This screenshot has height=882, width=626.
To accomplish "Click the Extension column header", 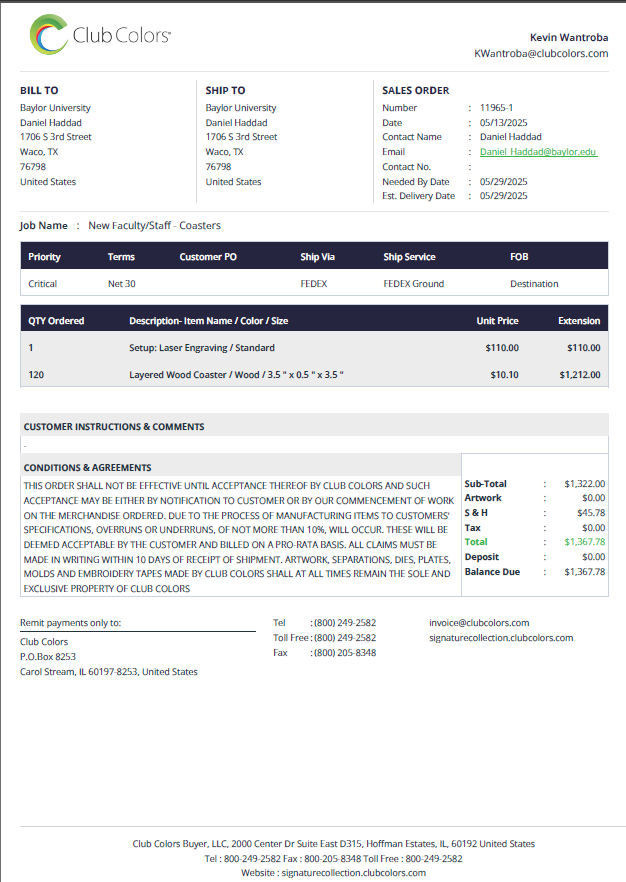I will click(x=579, y=321).
